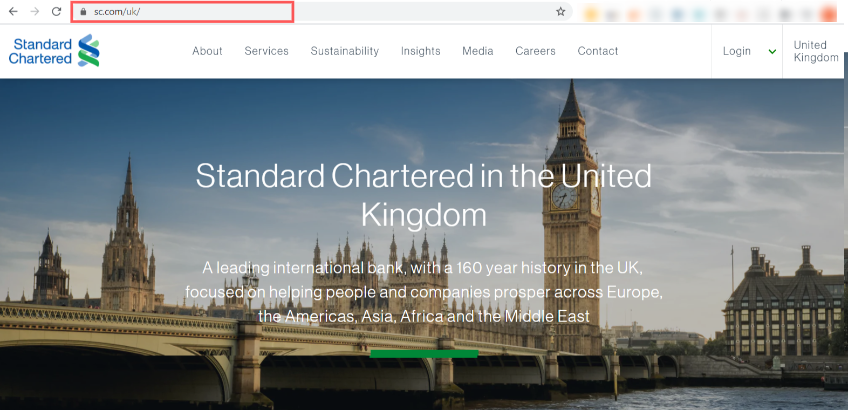Open the Services menu

tap(267, 51)
